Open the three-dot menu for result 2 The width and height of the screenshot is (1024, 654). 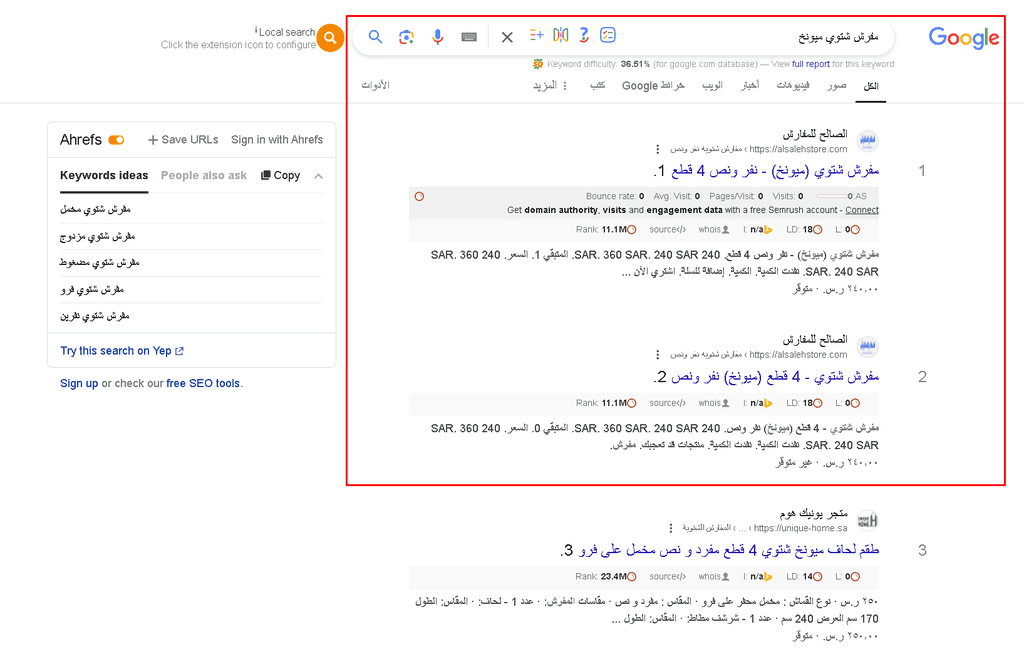point(658,355)
